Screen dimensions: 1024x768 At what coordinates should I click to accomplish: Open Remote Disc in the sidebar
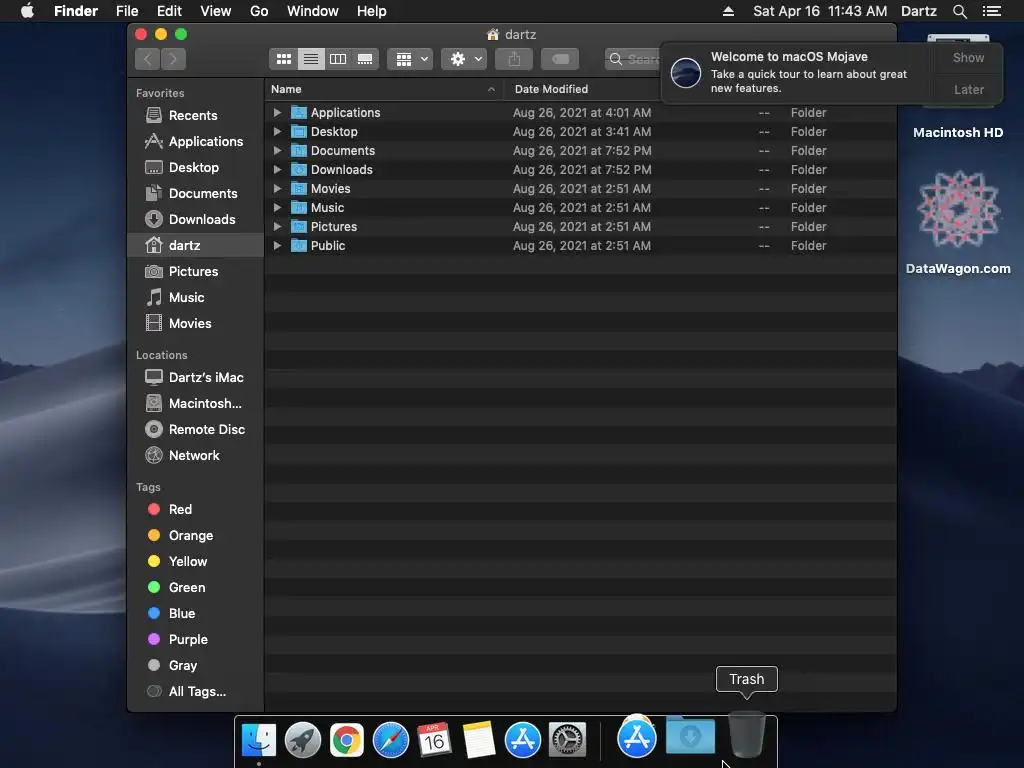coord(195,430)
